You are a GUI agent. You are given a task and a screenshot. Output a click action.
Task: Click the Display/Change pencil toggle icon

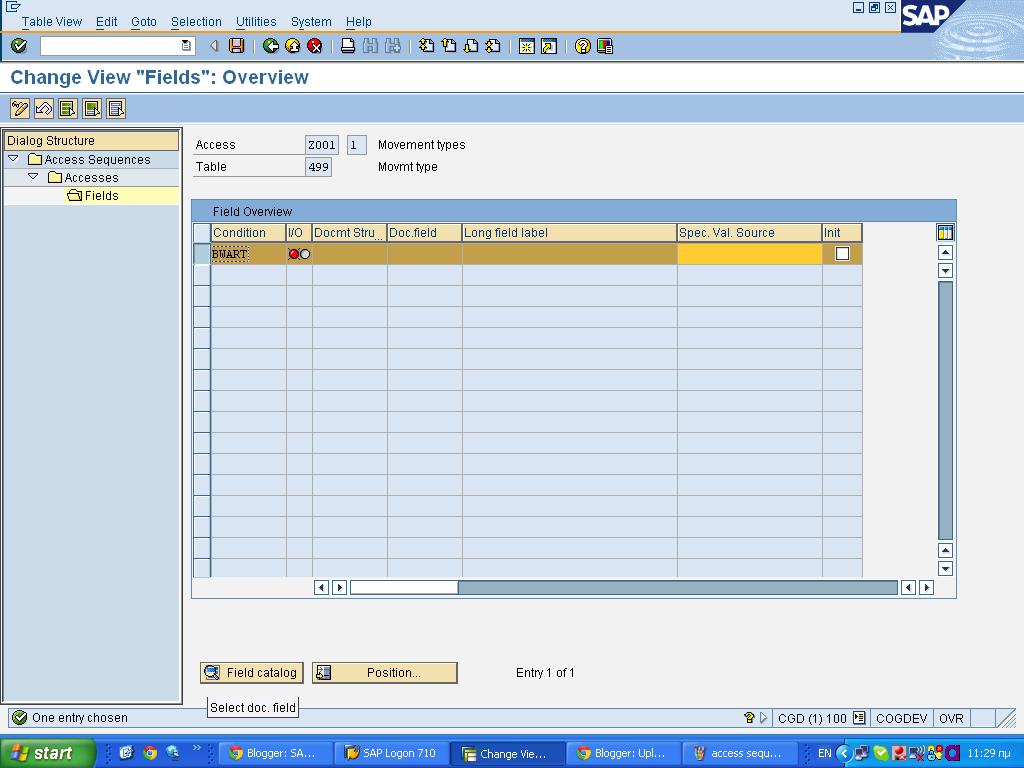tap(20, 108)
